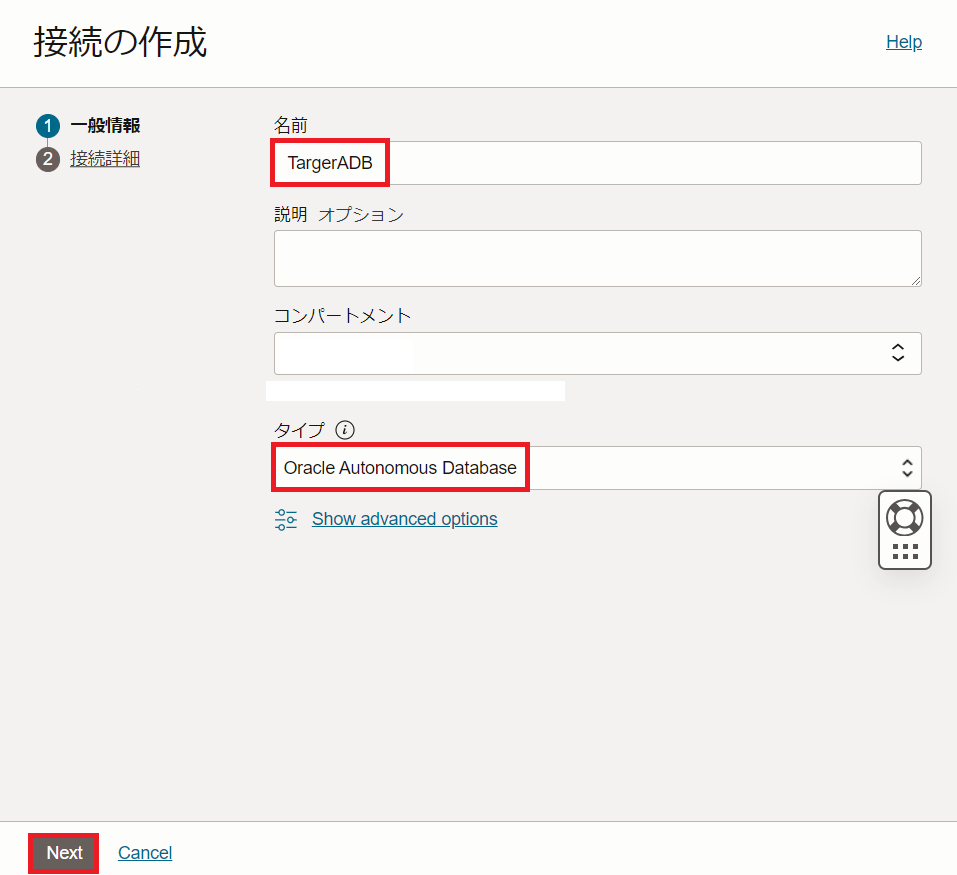
Task: Click the info icon beside タイプ
Action: 345,430
